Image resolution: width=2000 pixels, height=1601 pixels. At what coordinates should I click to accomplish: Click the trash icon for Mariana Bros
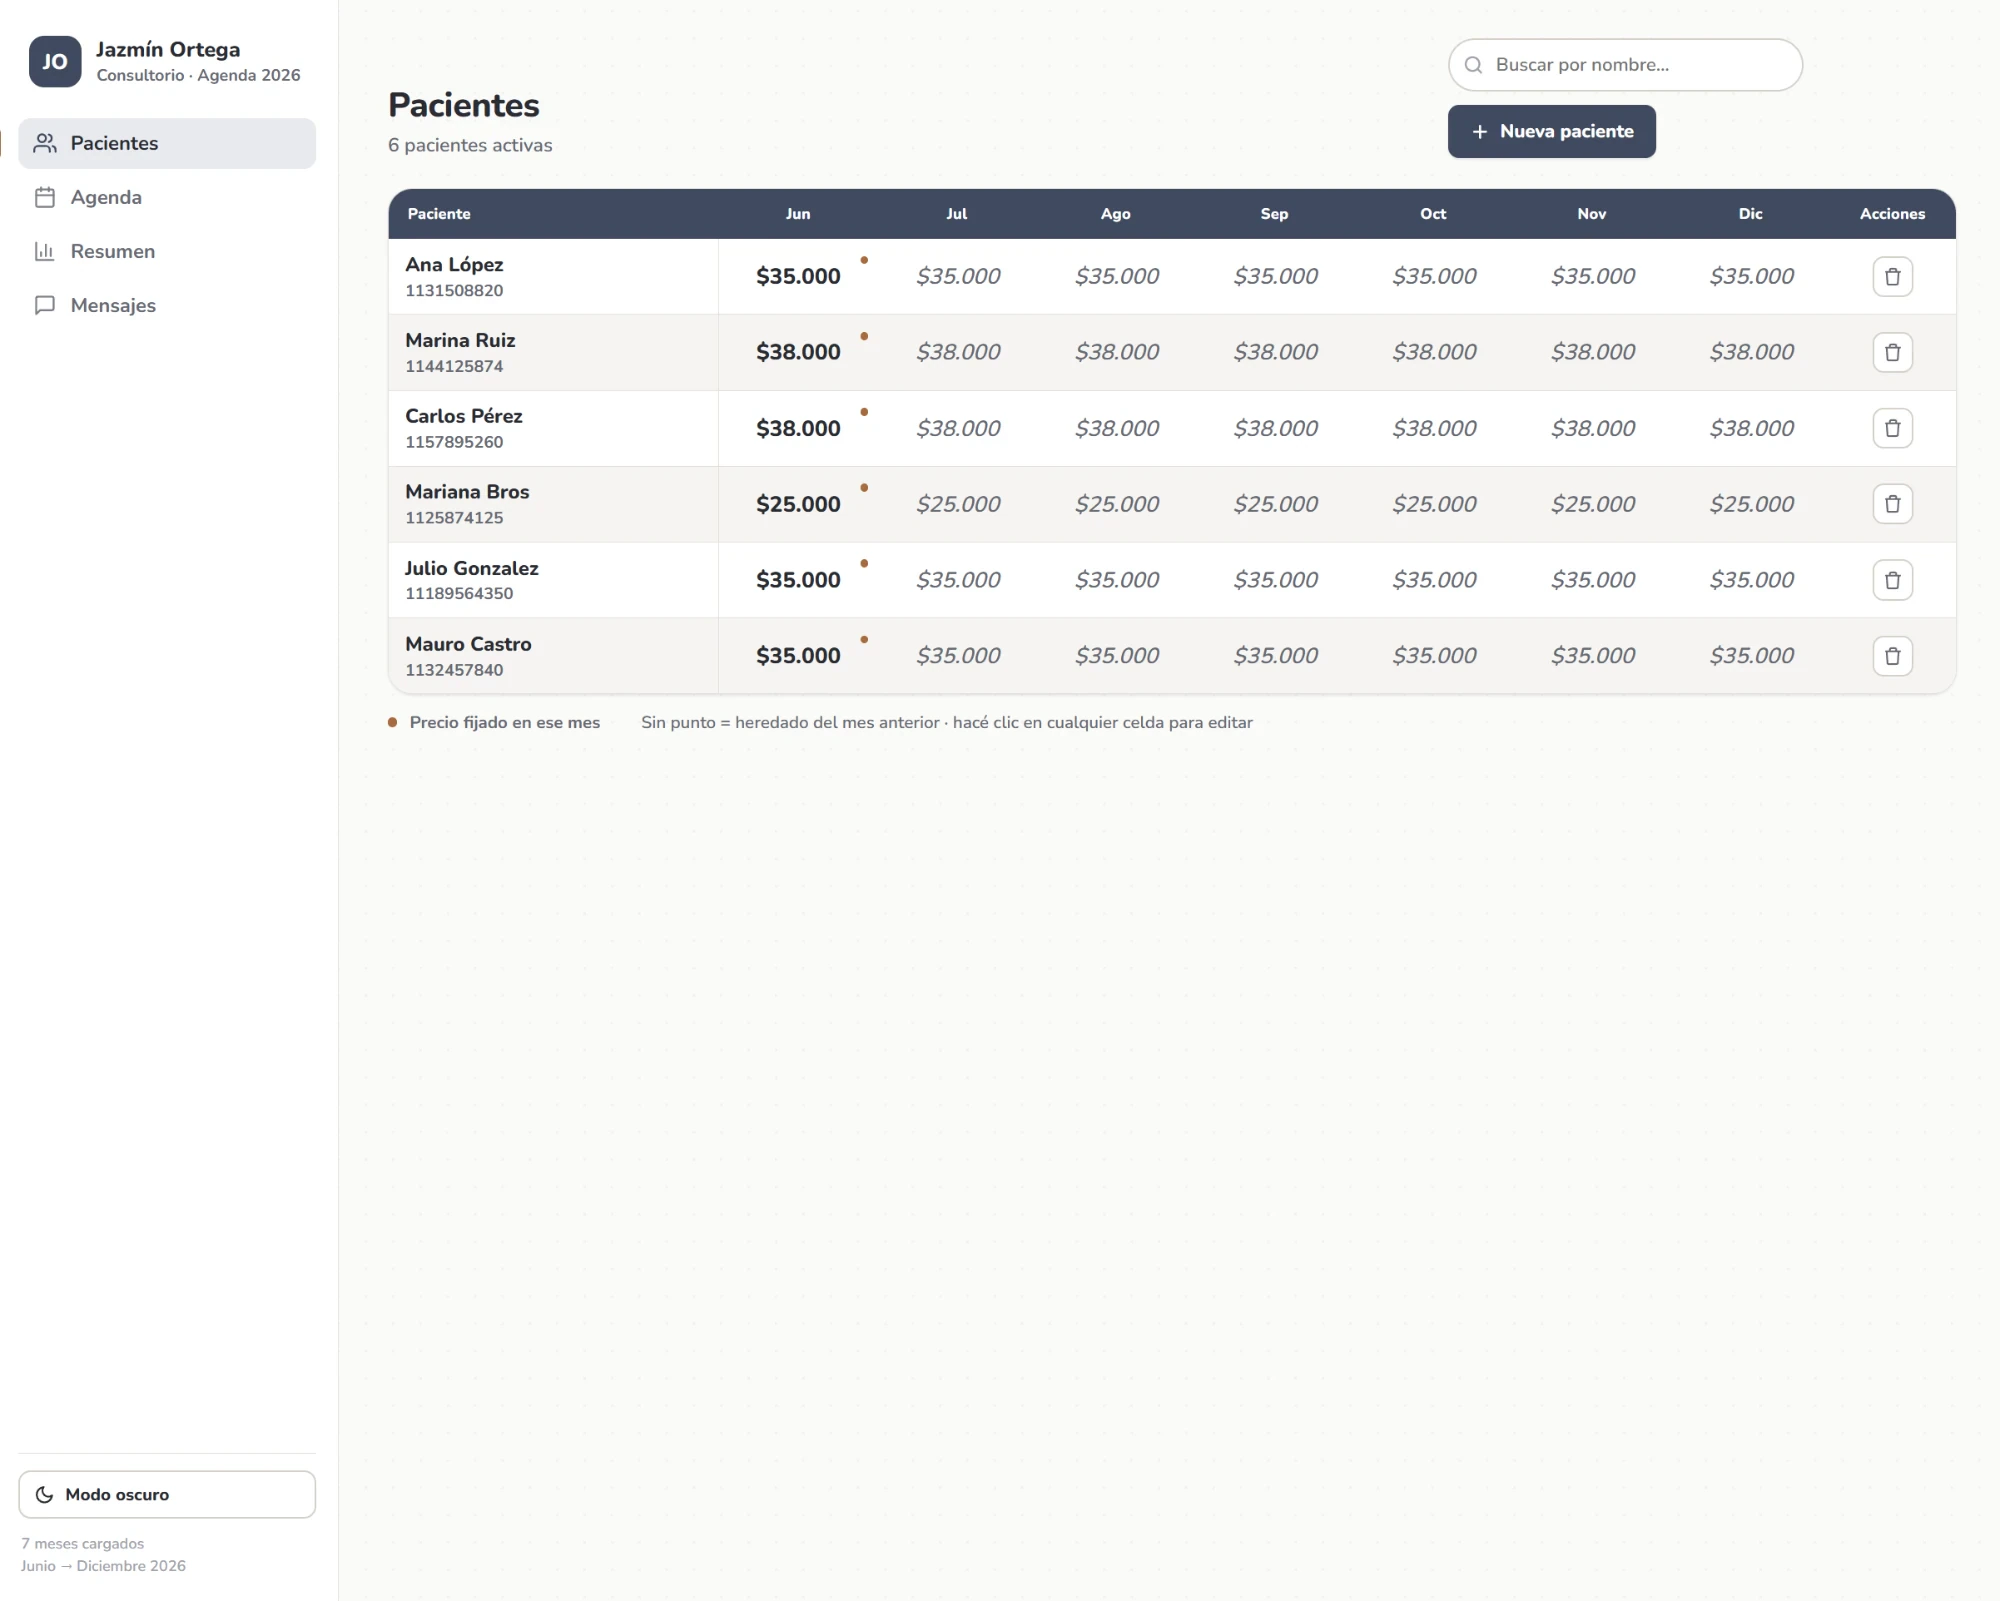(1892, 504)
